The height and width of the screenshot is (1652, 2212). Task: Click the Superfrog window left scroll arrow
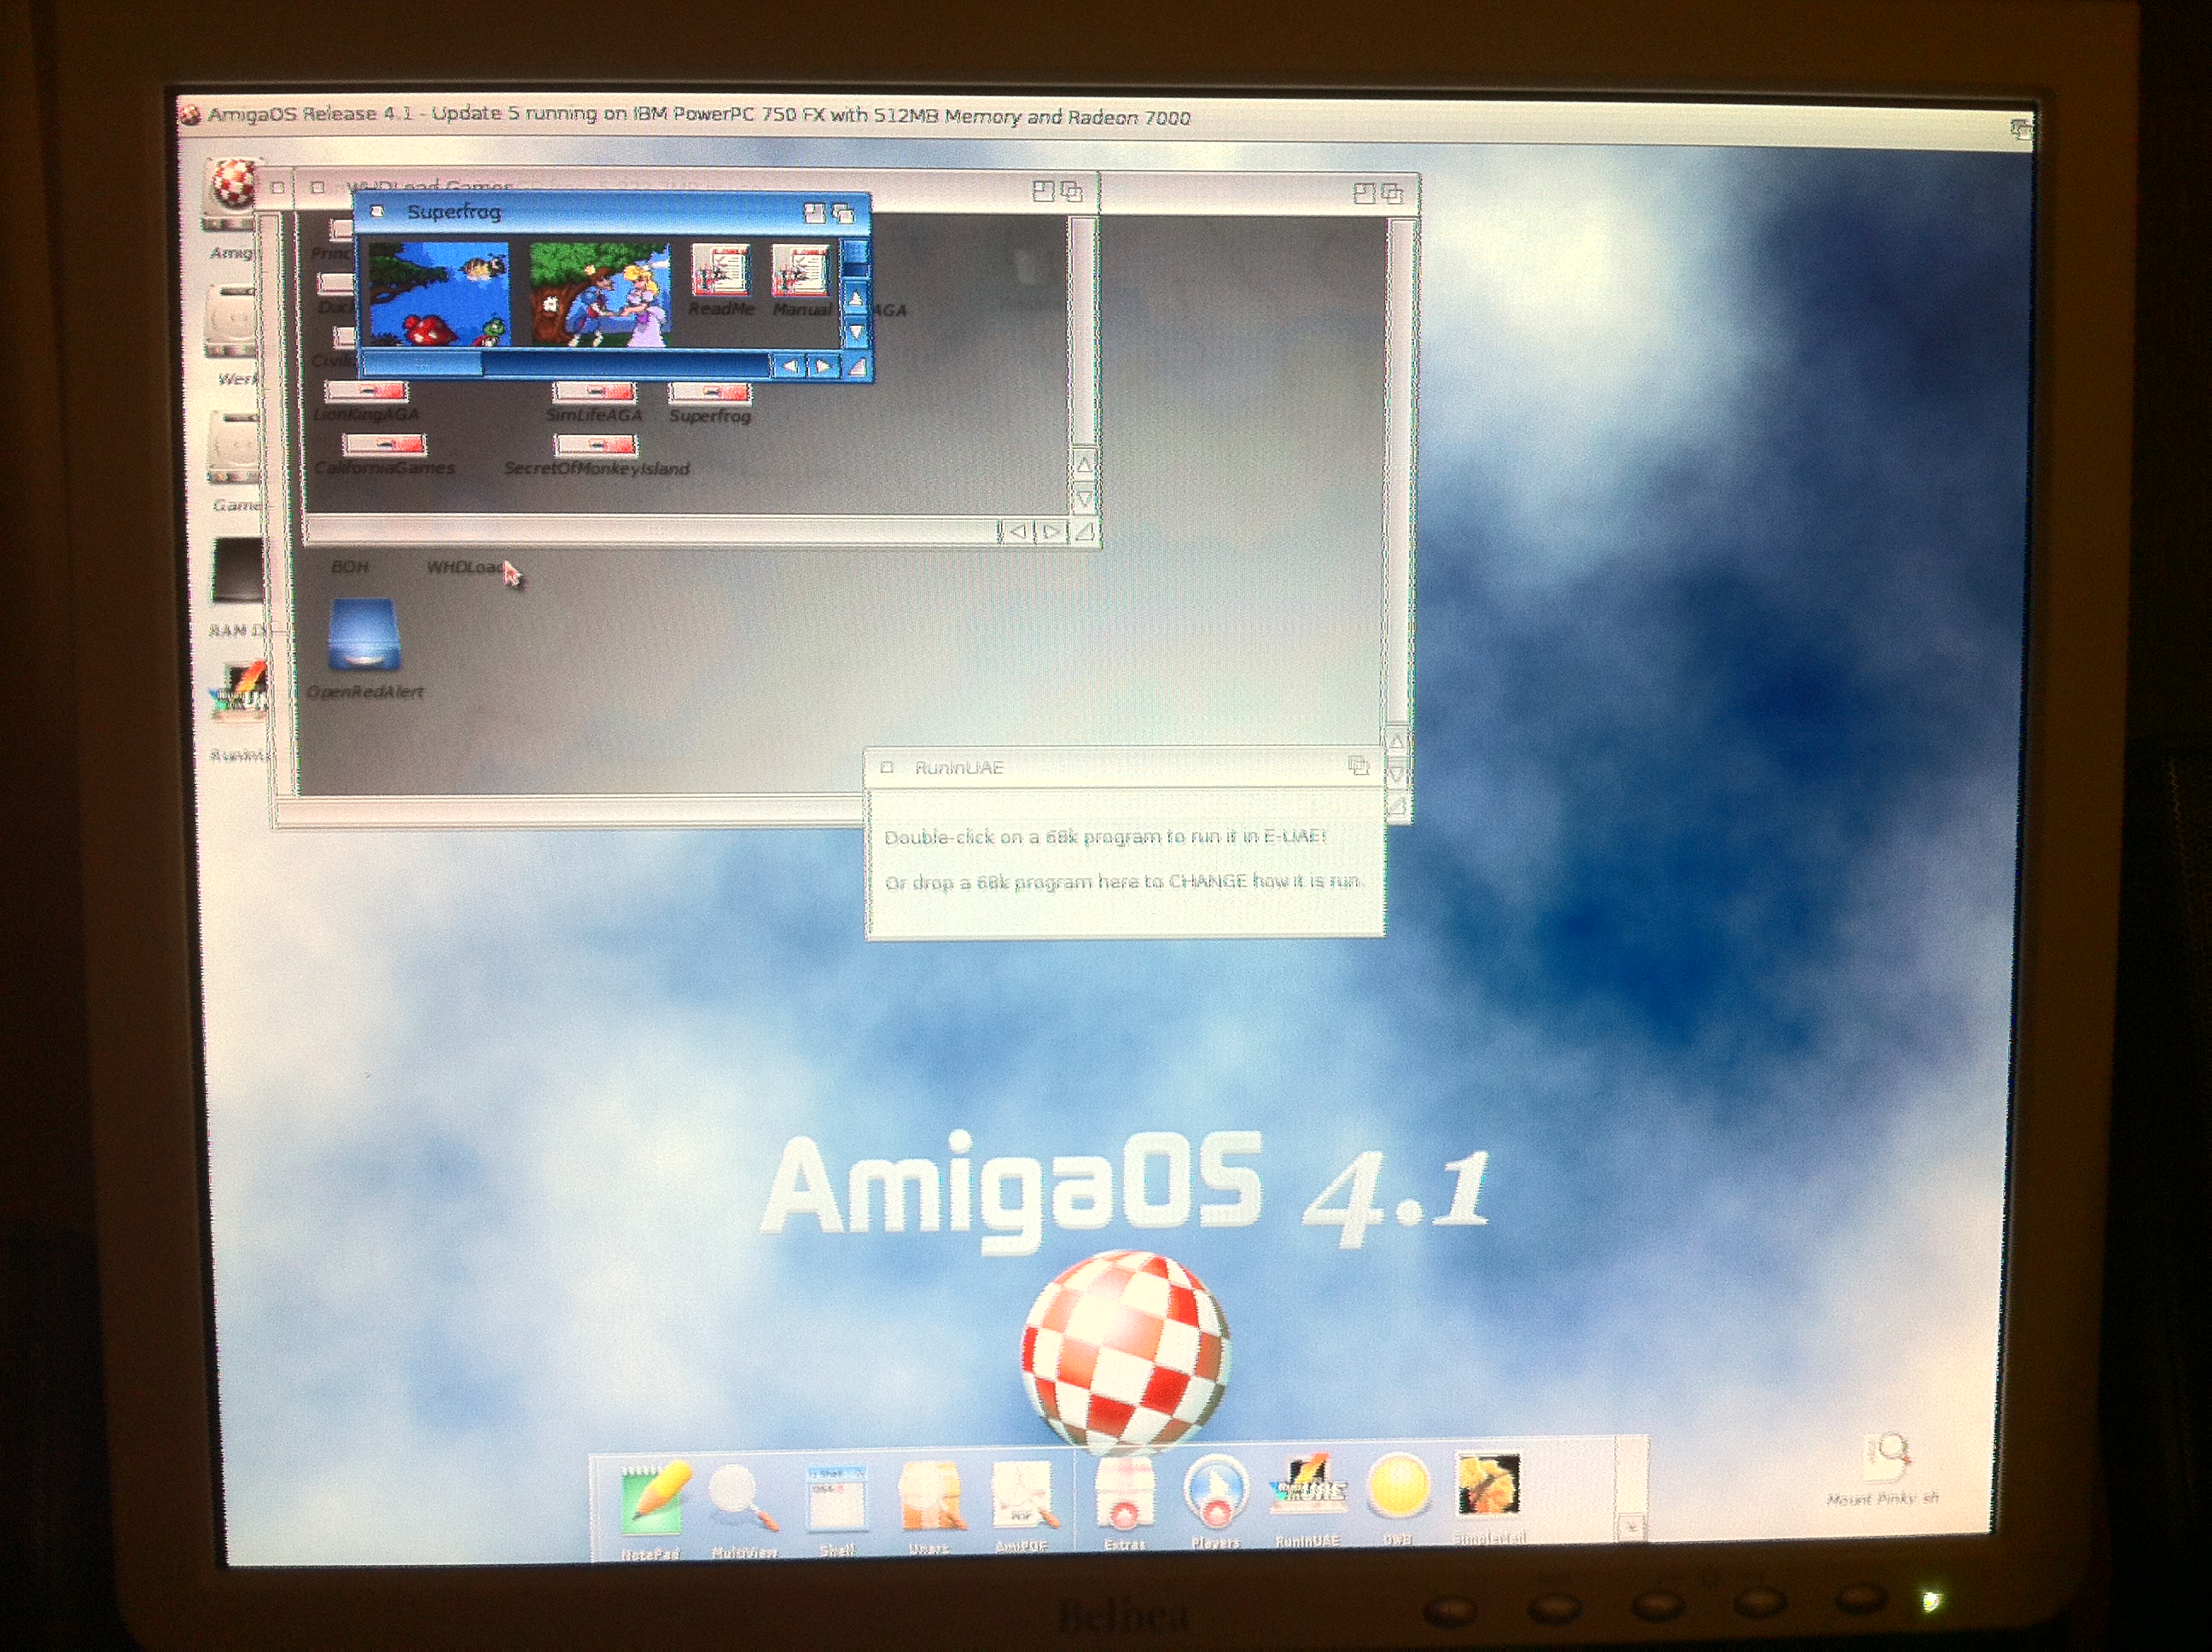tap(789, 366)
